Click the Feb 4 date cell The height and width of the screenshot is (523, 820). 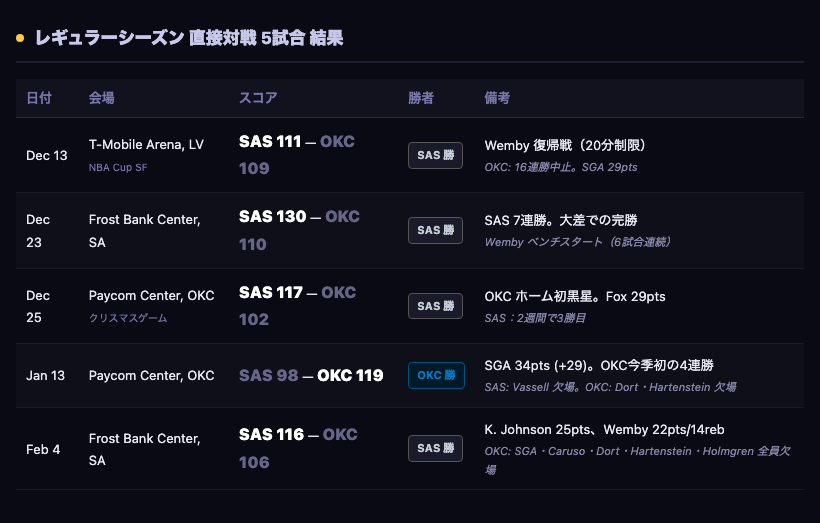43,449
